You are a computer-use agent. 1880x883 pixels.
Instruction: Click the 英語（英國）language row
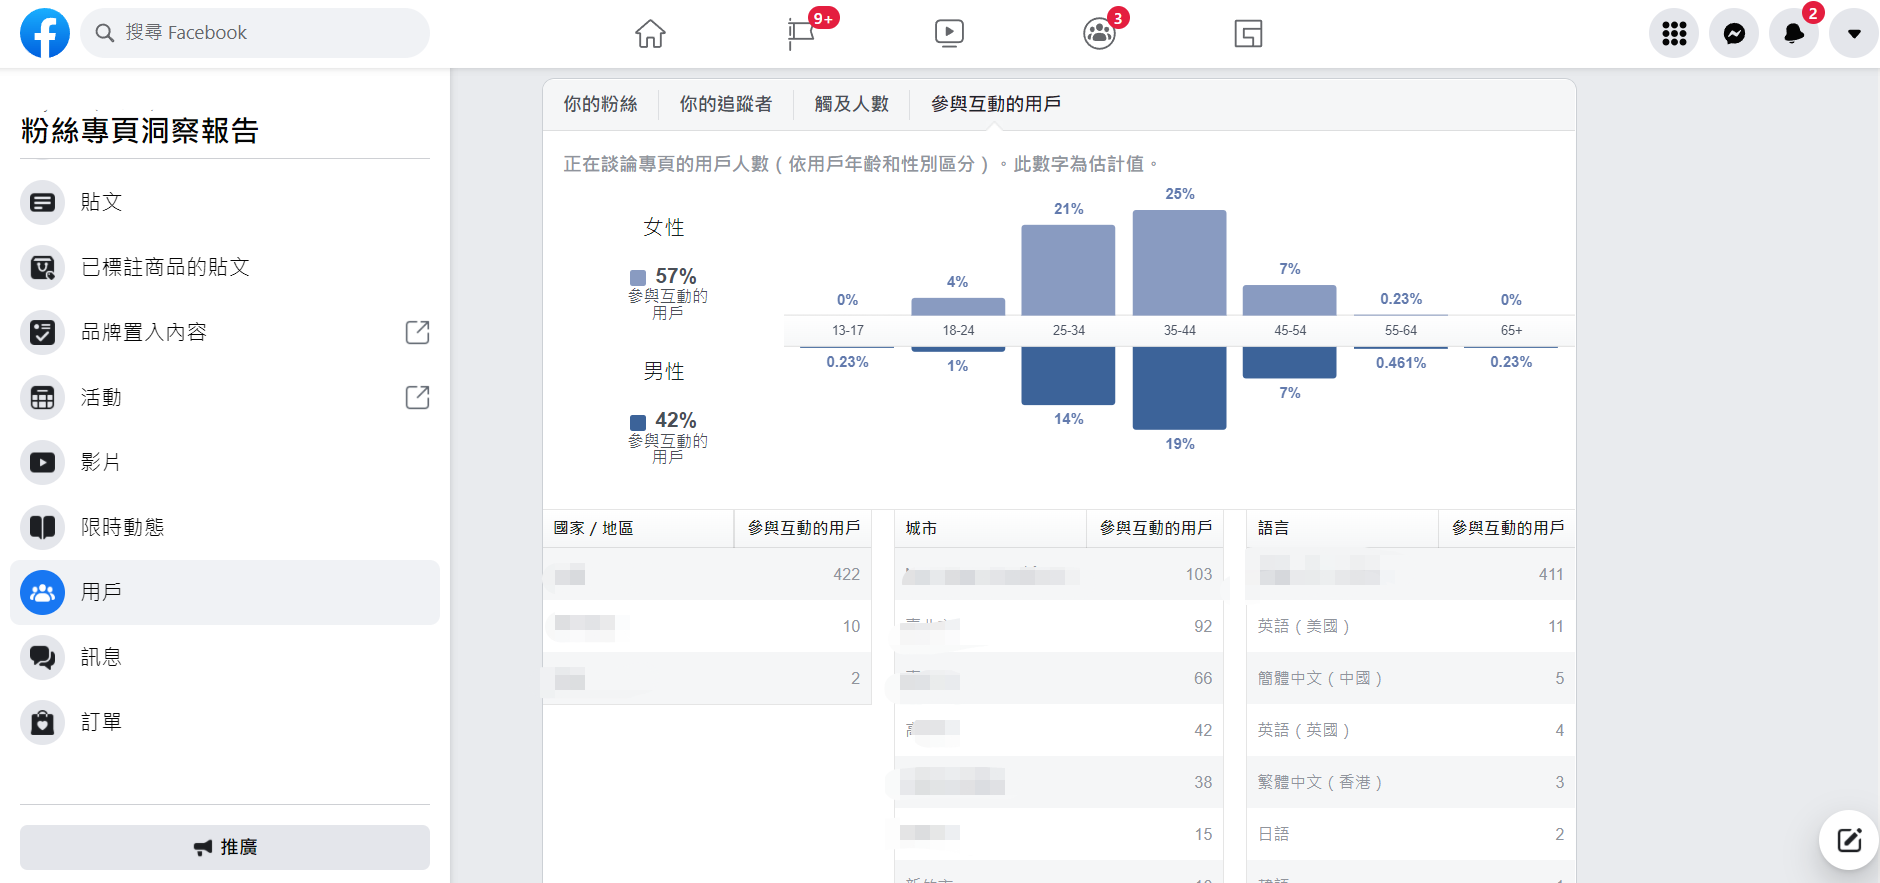1411,730
